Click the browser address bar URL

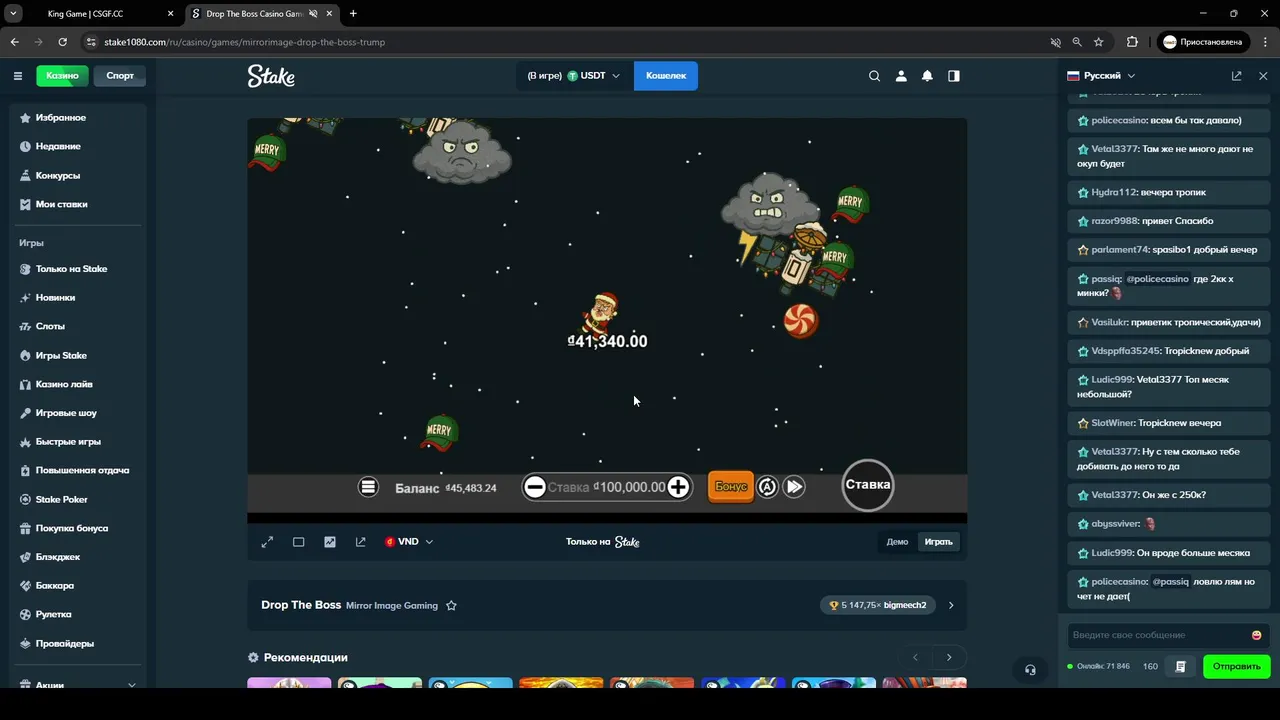245,42
